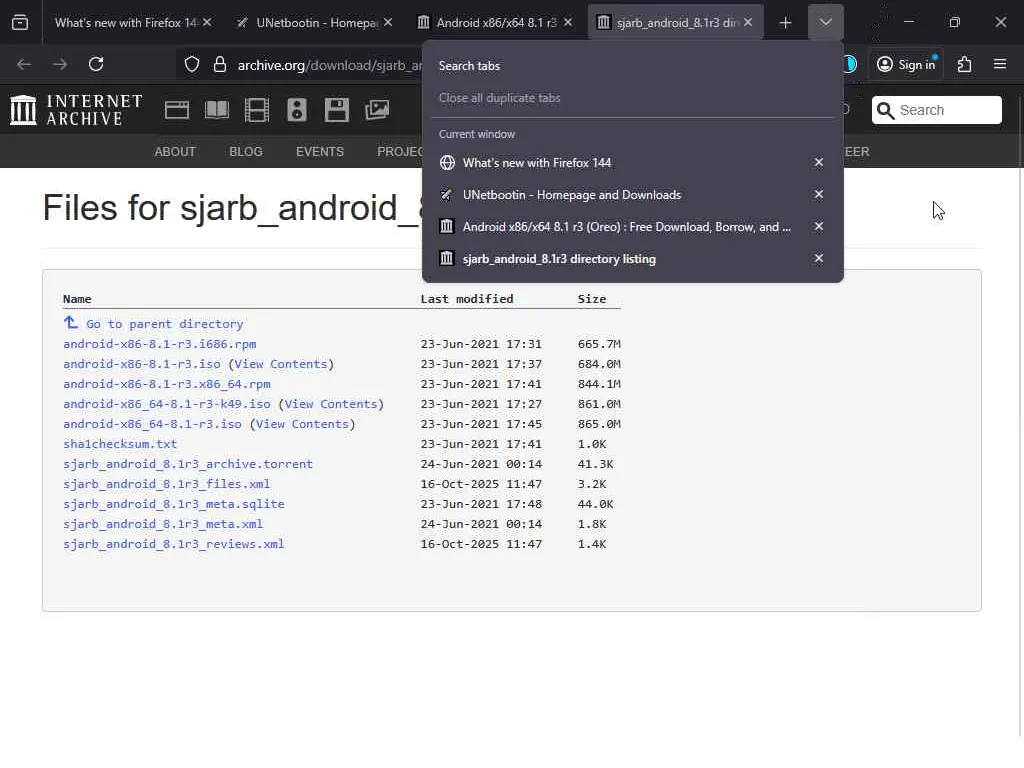The image size is (1024, 768).
Task: Open Internet Archive Web section icon
Action: tap(176, 110)
